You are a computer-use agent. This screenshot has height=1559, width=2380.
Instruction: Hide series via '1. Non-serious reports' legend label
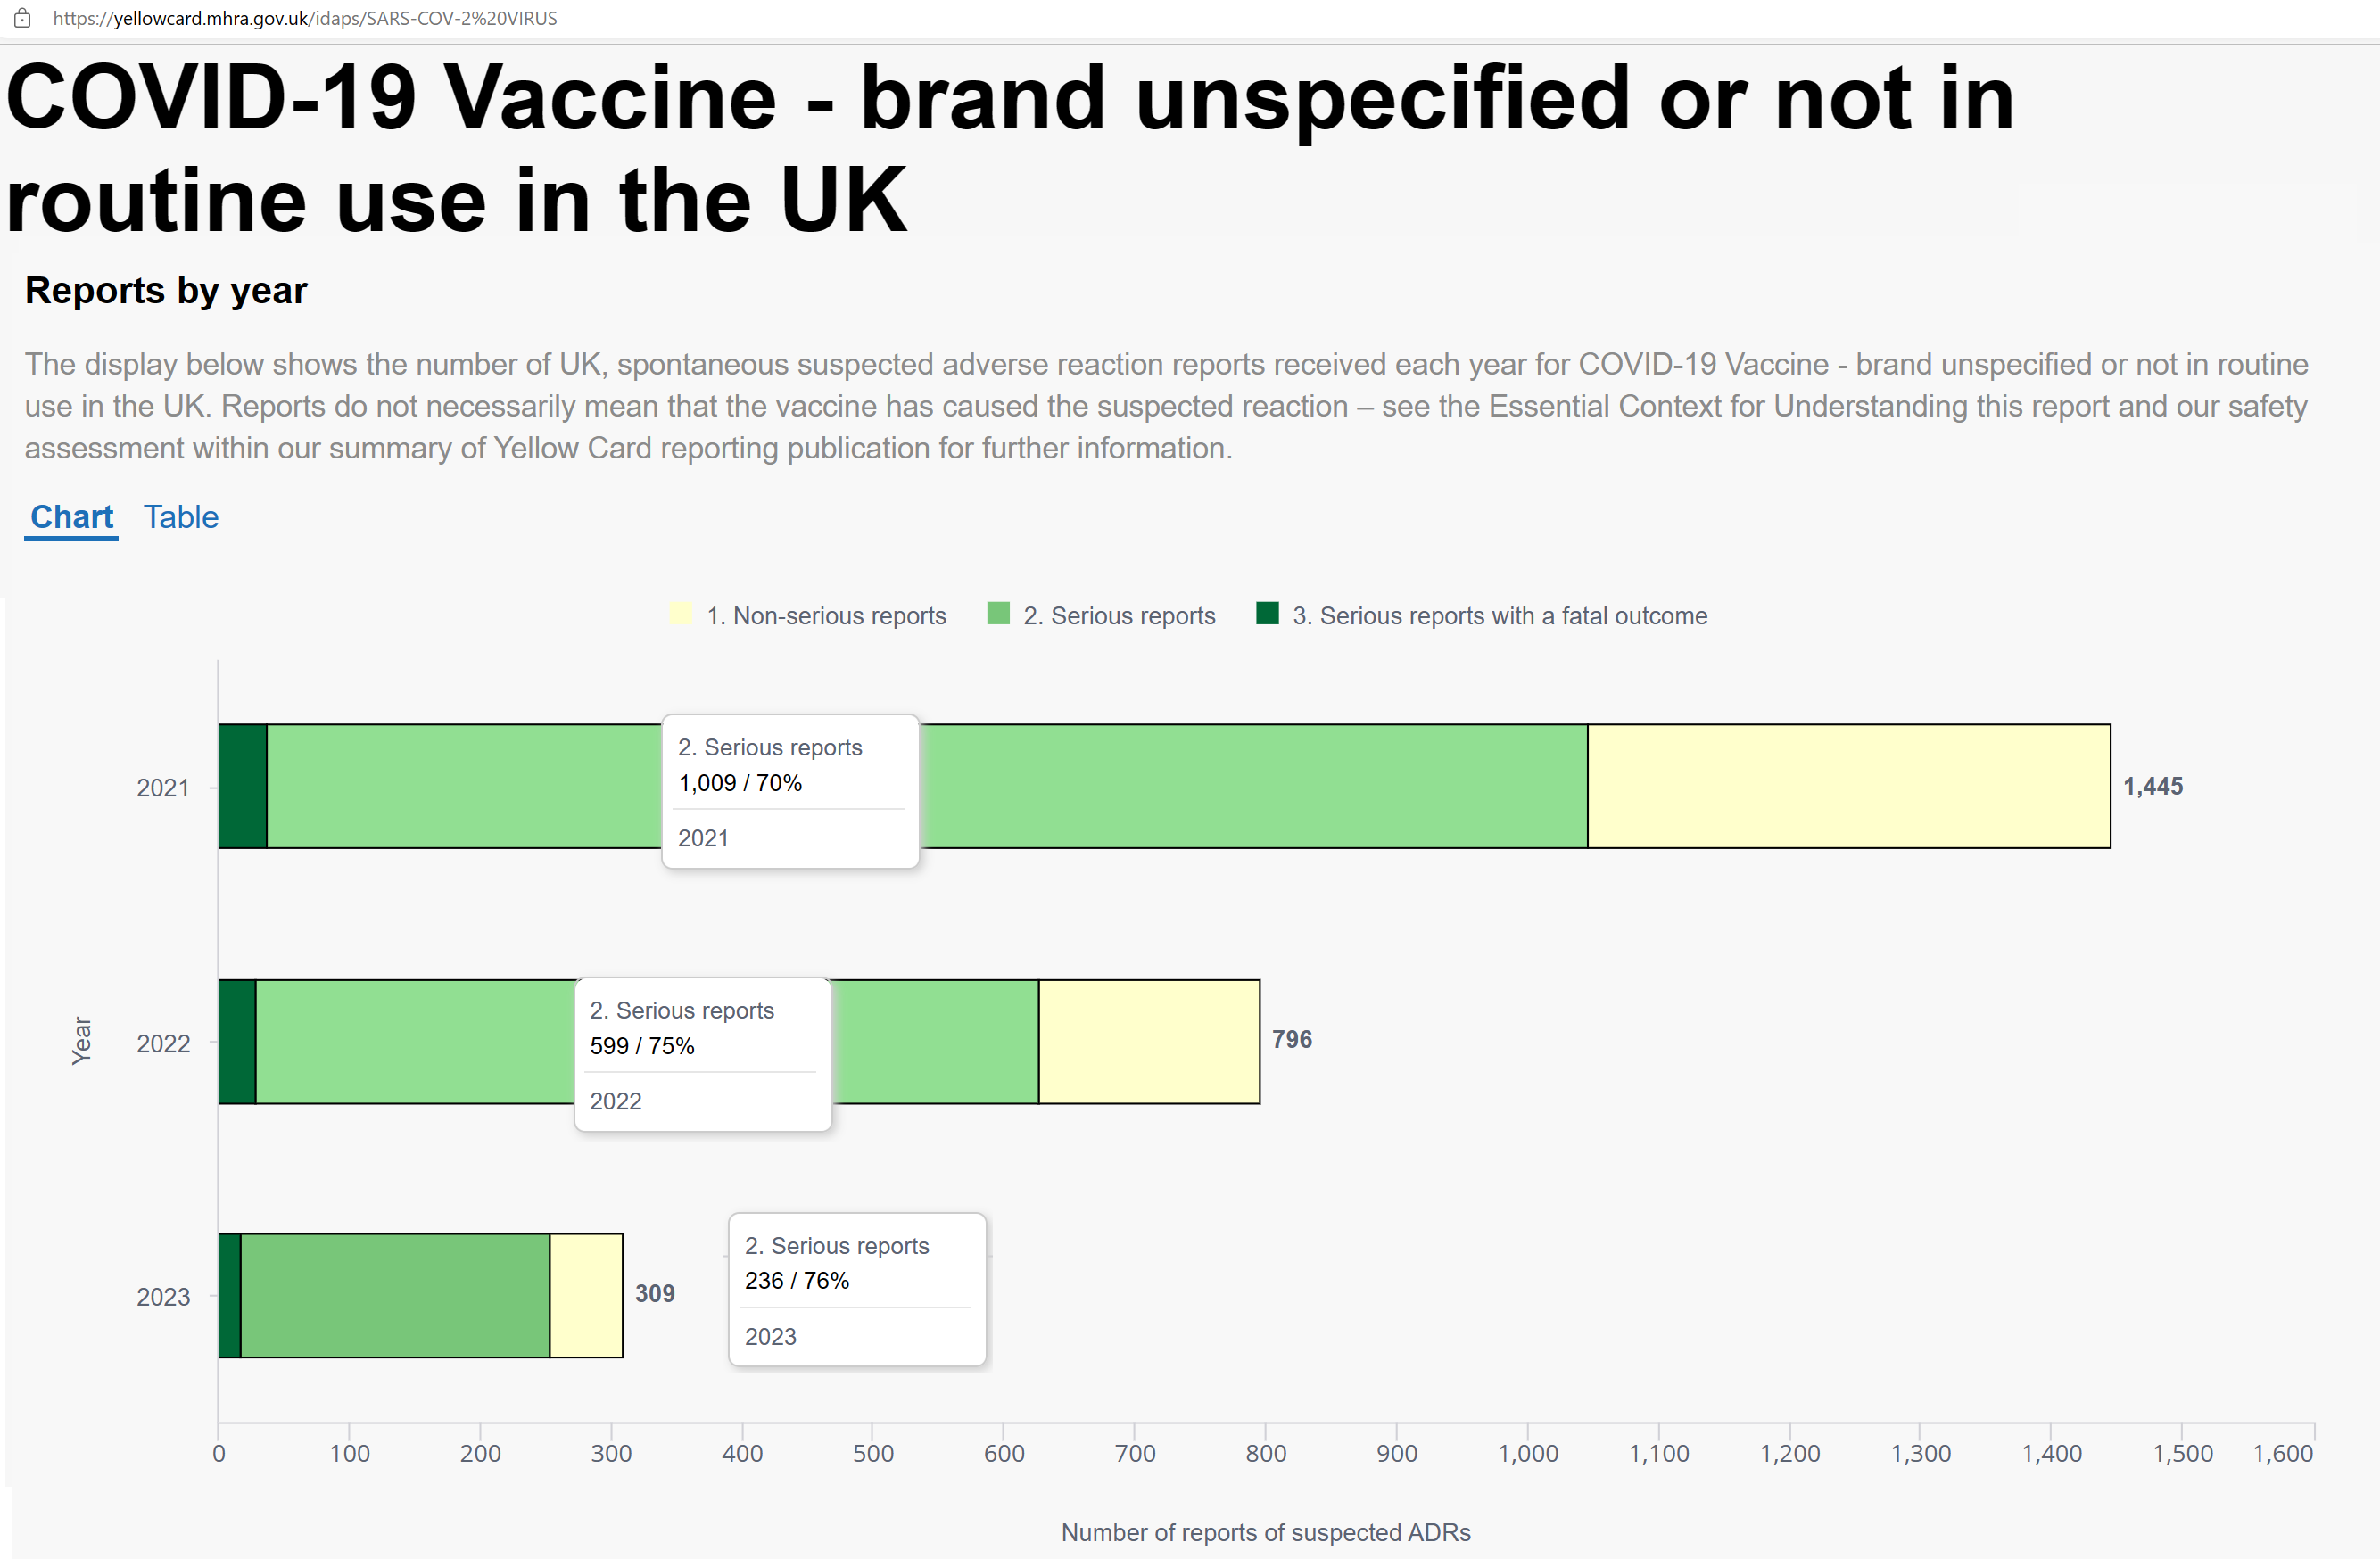[826, 616]
